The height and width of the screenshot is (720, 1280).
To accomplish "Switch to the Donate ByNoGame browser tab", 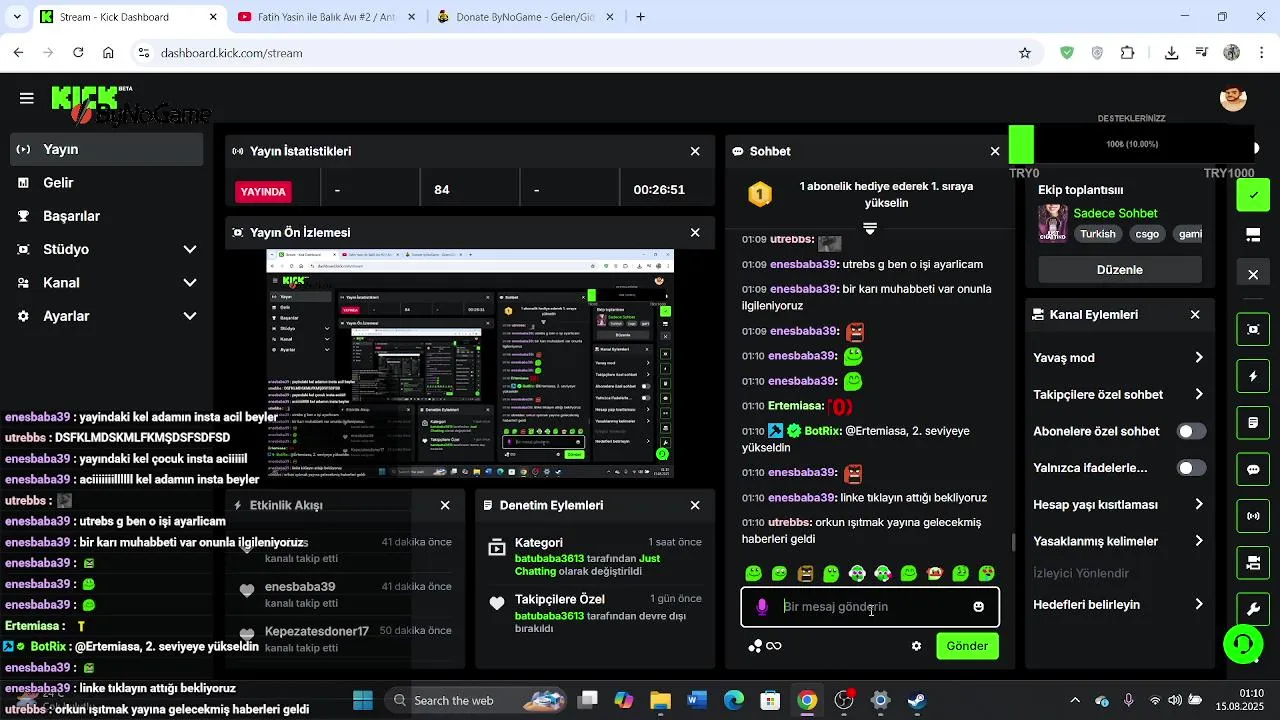I will point(528,17).
